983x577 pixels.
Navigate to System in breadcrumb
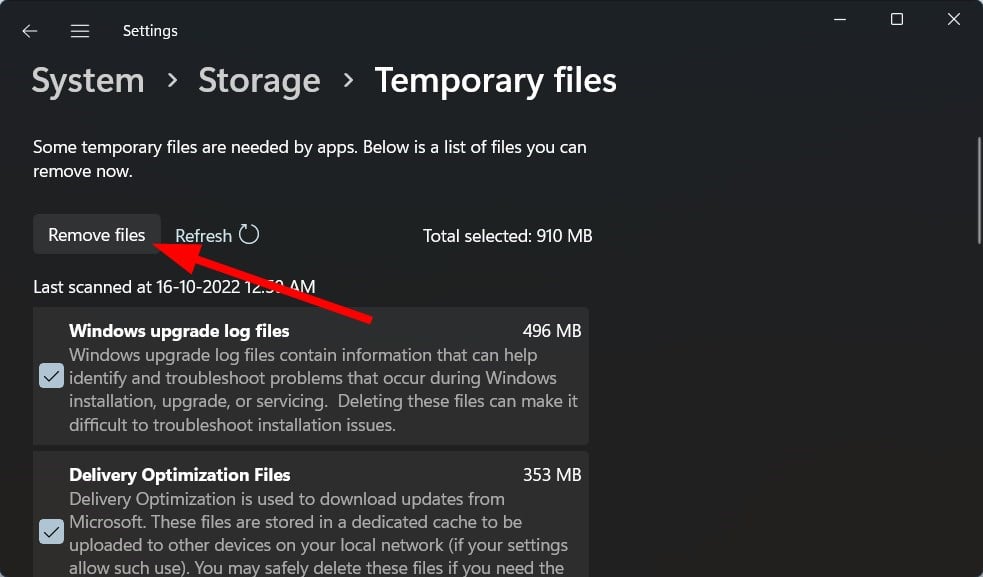88,81
